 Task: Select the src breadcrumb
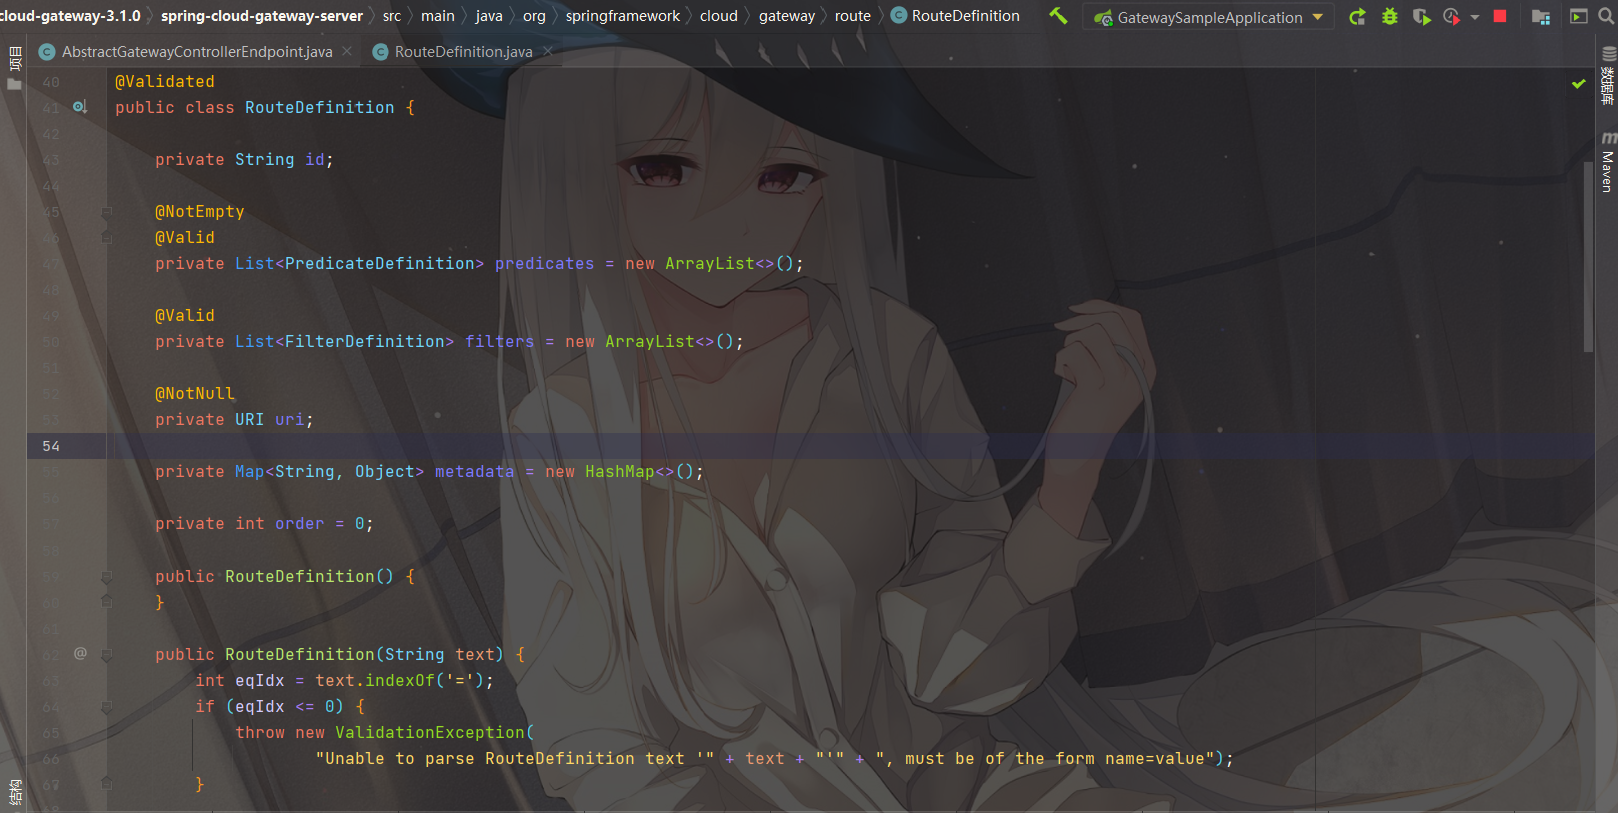[392, 16]
